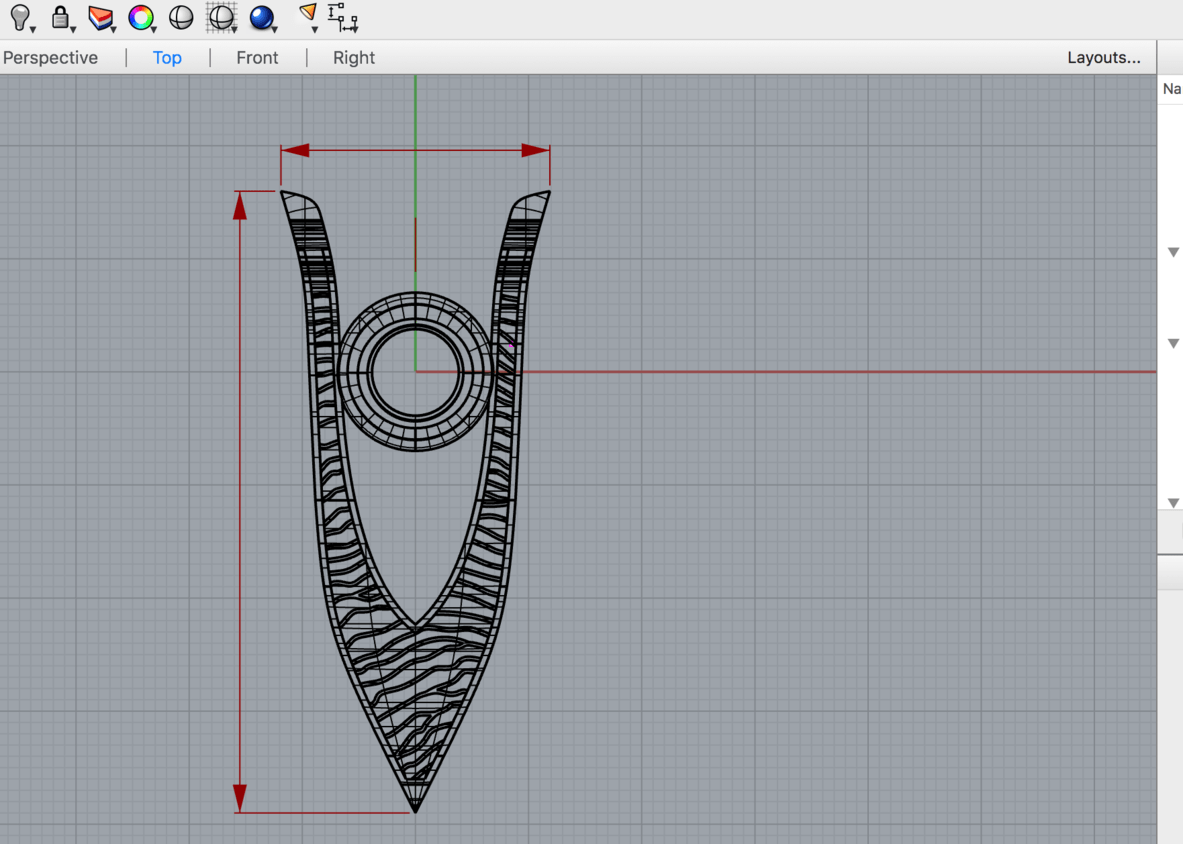Image resolution: width=1183 pixels, height=844 pixels.
Task: Select the dimension tool icon
Action: [342, 17]
